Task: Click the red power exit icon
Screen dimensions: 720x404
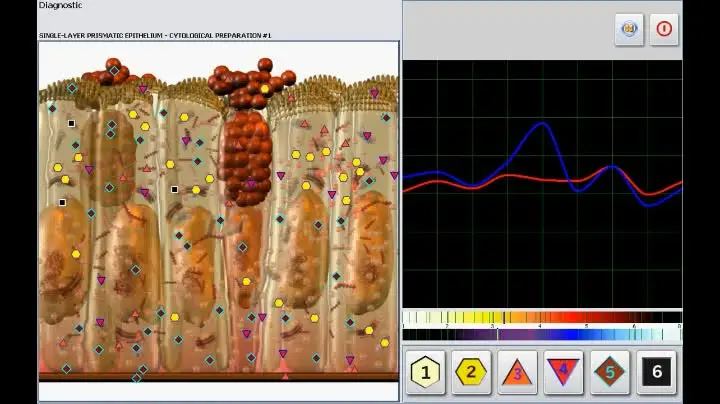Action: click(x=664, y=29)
